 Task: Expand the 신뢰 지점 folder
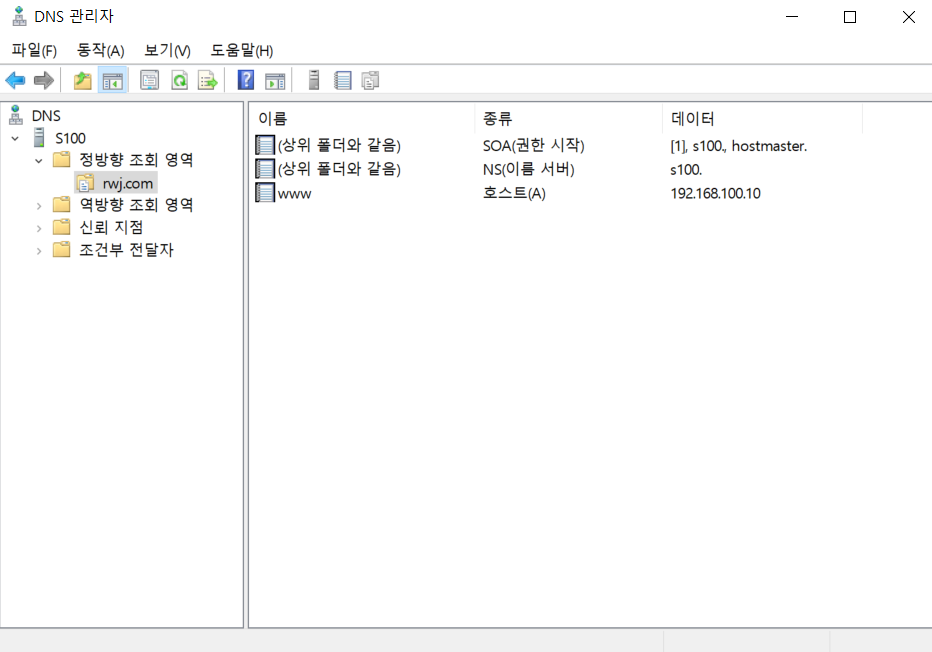39,228
